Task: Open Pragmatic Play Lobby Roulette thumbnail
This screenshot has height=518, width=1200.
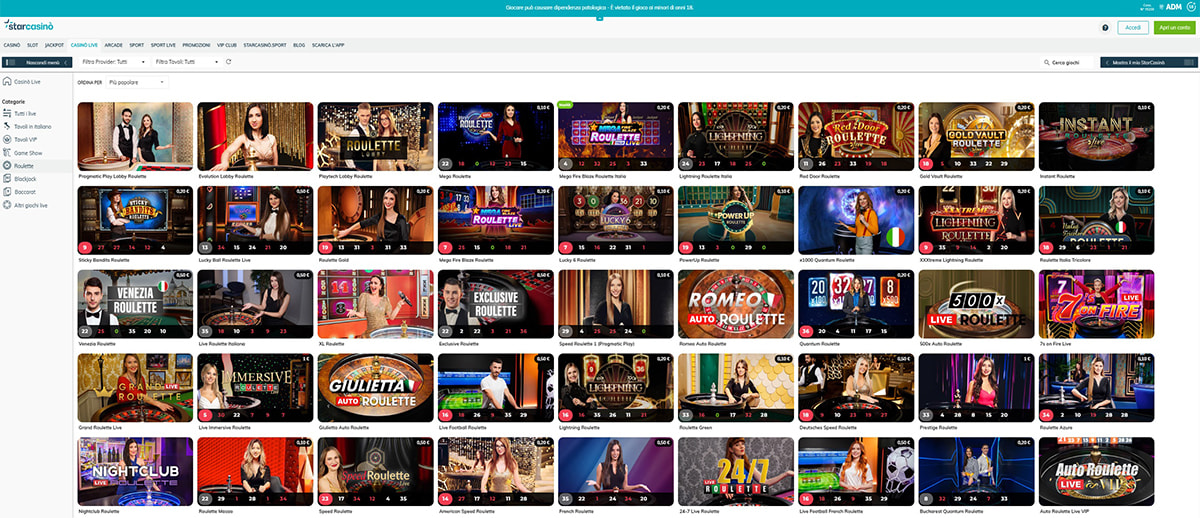Action: click(136, 136)
